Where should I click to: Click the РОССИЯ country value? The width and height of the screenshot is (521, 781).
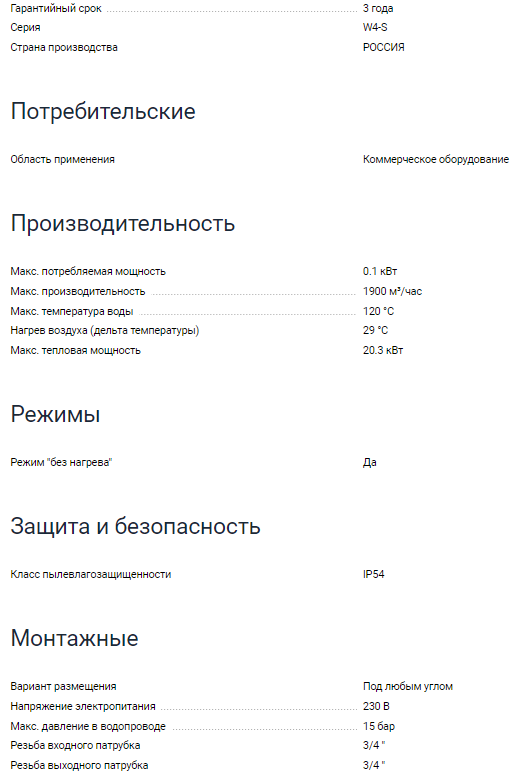[384, 47]
